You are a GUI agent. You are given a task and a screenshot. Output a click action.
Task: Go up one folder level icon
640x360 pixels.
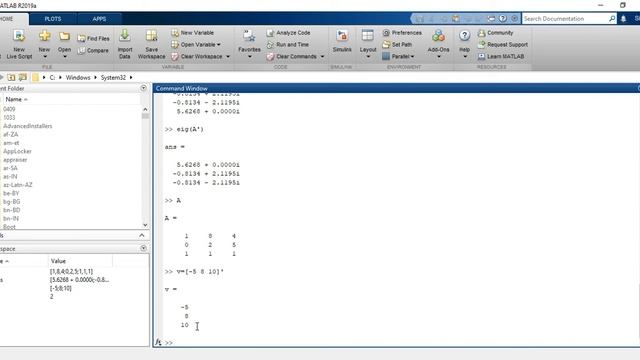[x=11, y=77]
